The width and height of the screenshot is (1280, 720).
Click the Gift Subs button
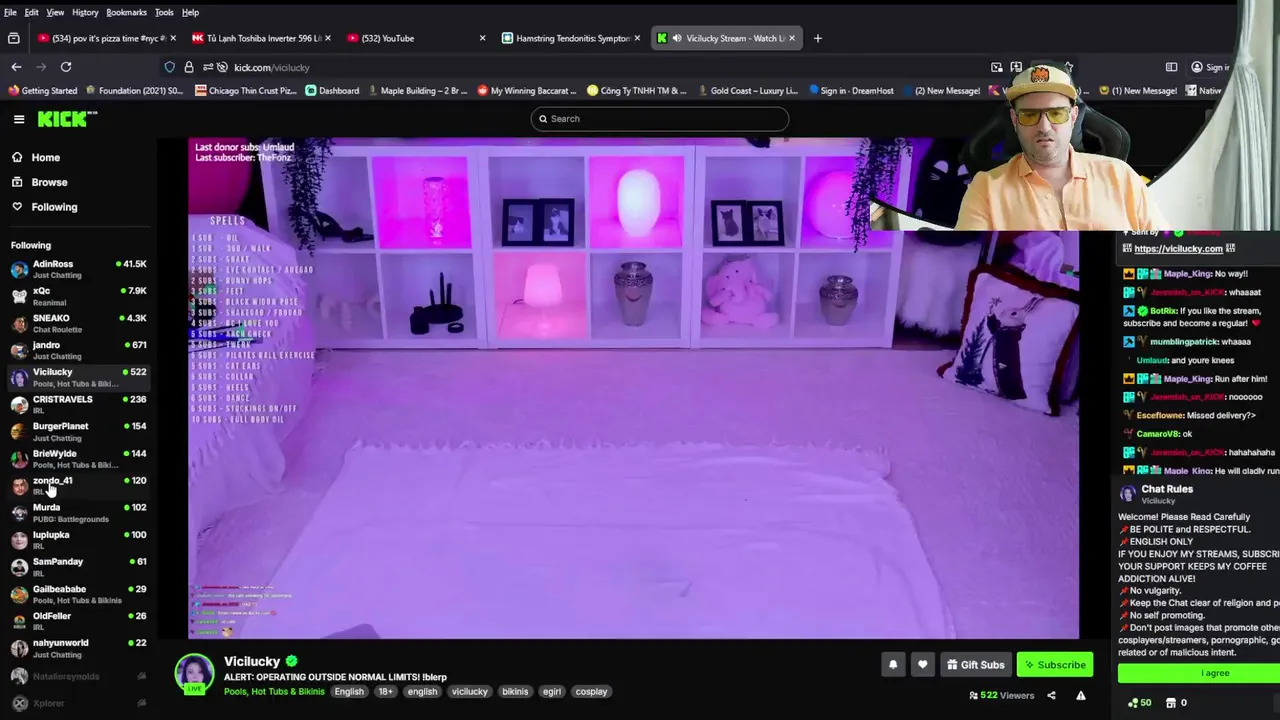pos(975,665)
